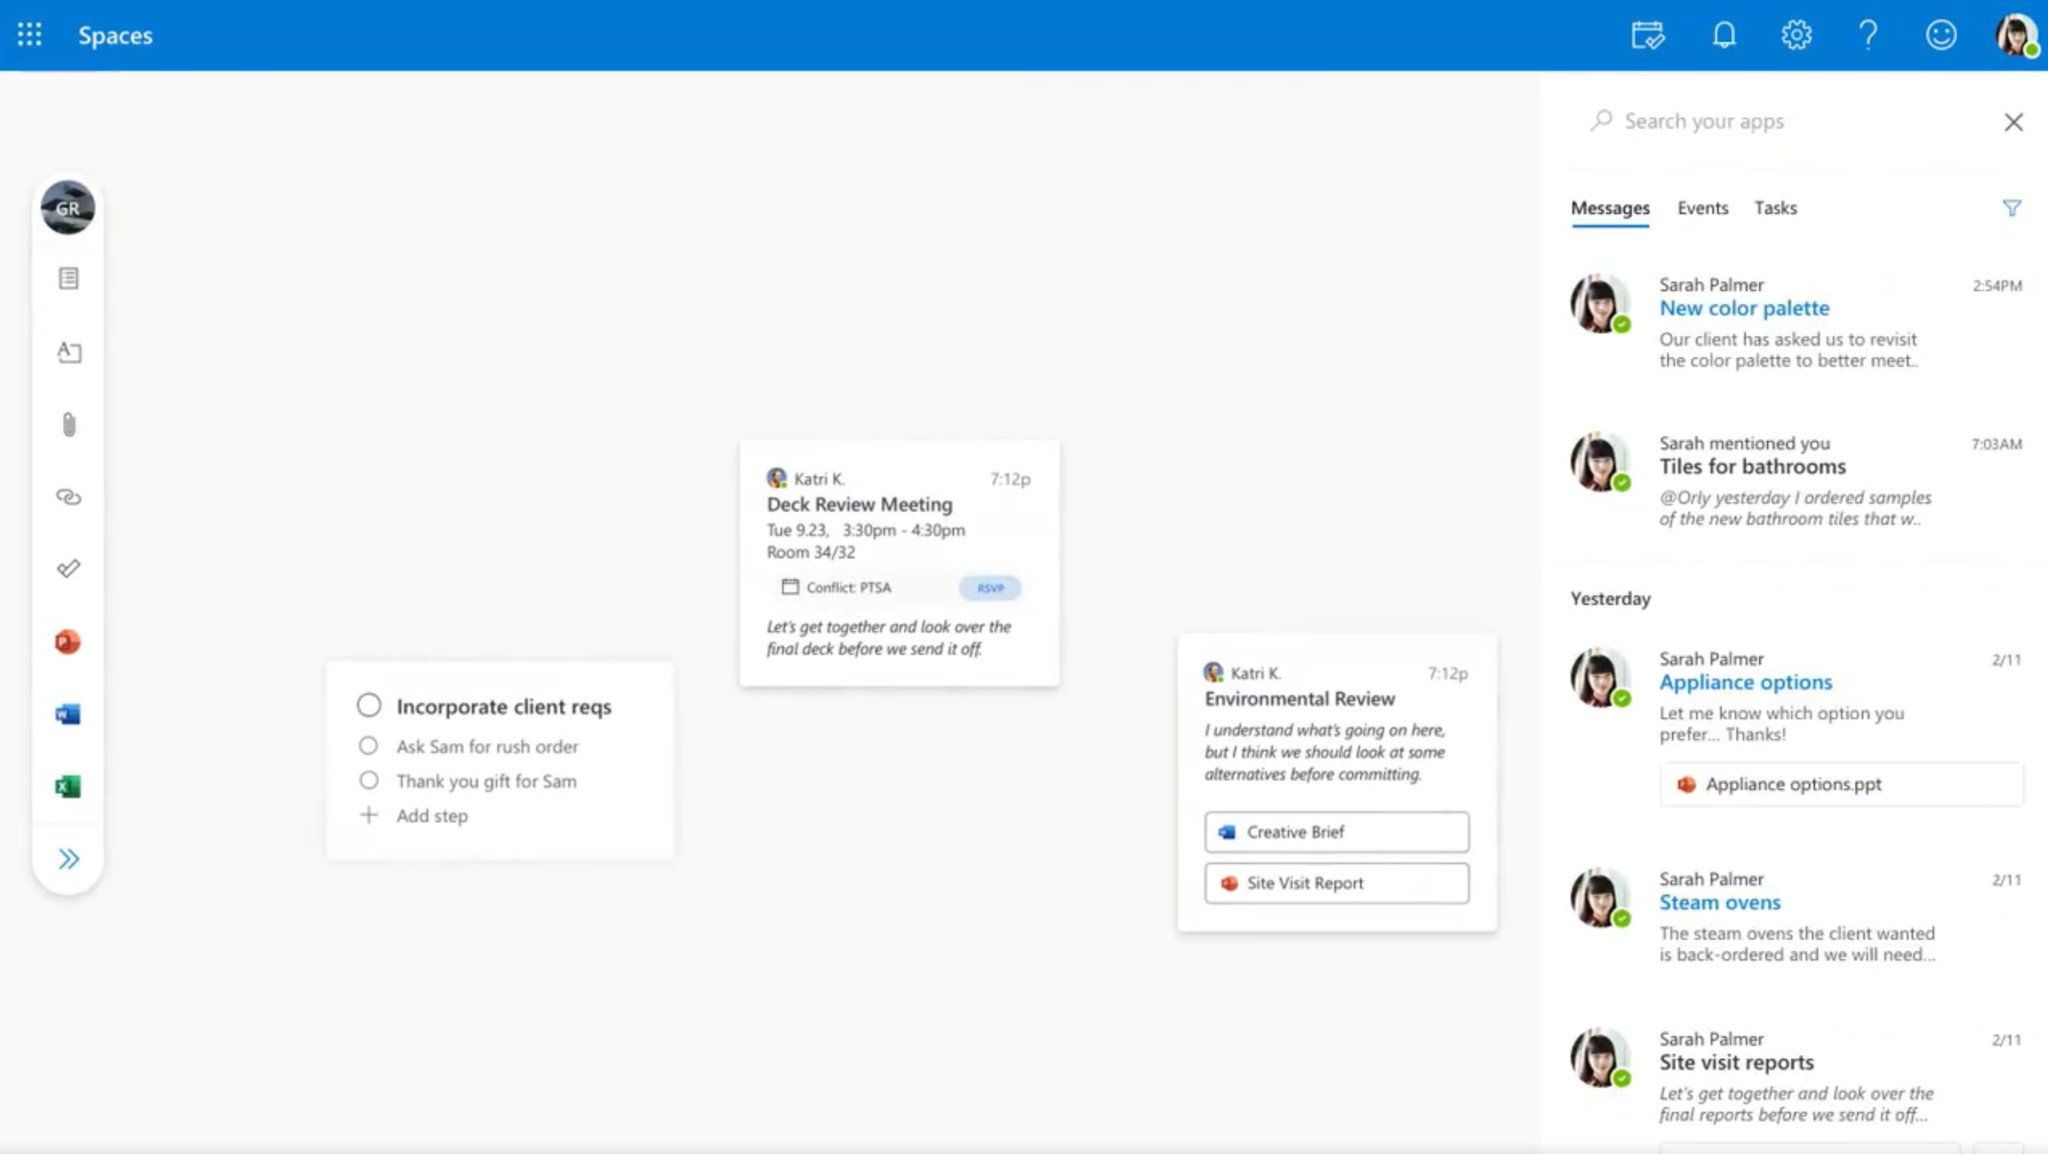Screen dimensions: 2048x1154
Task: Filter messages with the funnel icon
Action: coord(2012,208)
